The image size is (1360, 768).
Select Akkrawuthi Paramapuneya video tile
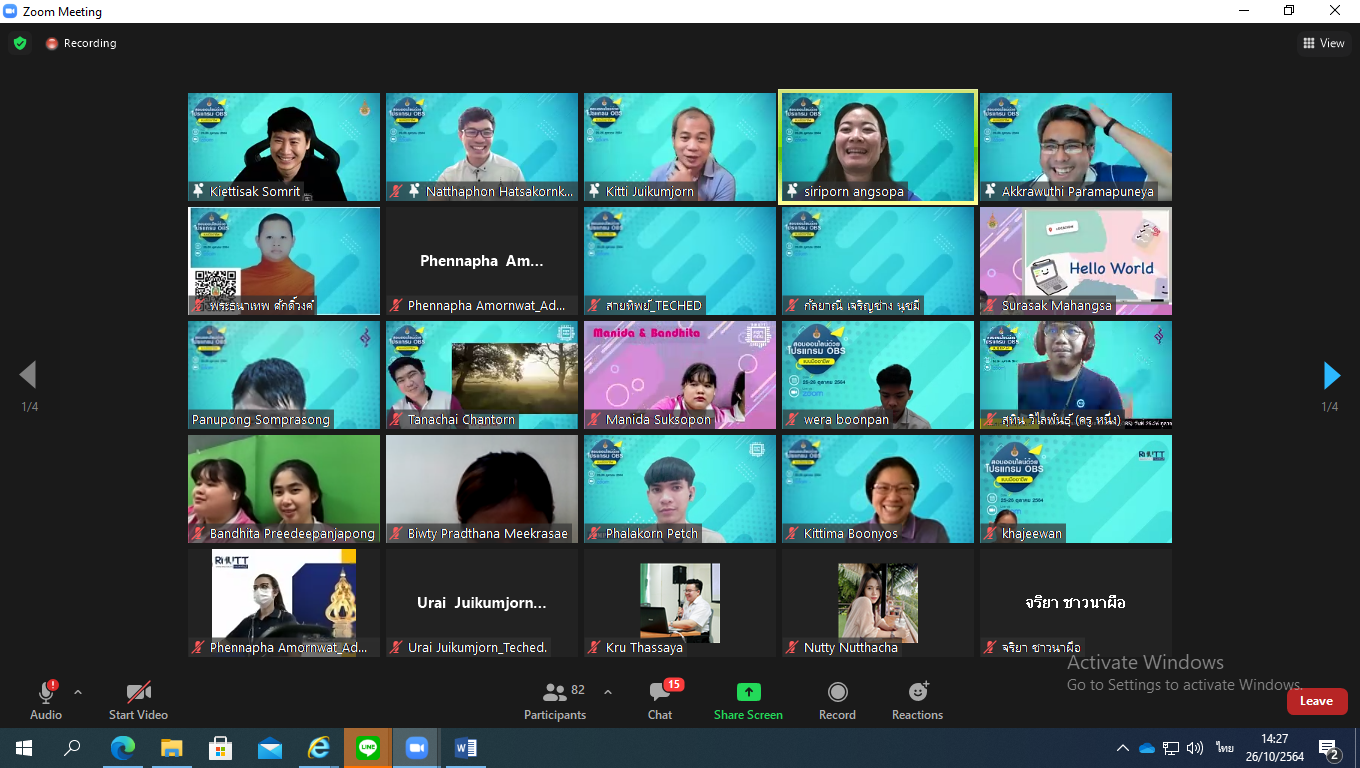pos(1076,147)
